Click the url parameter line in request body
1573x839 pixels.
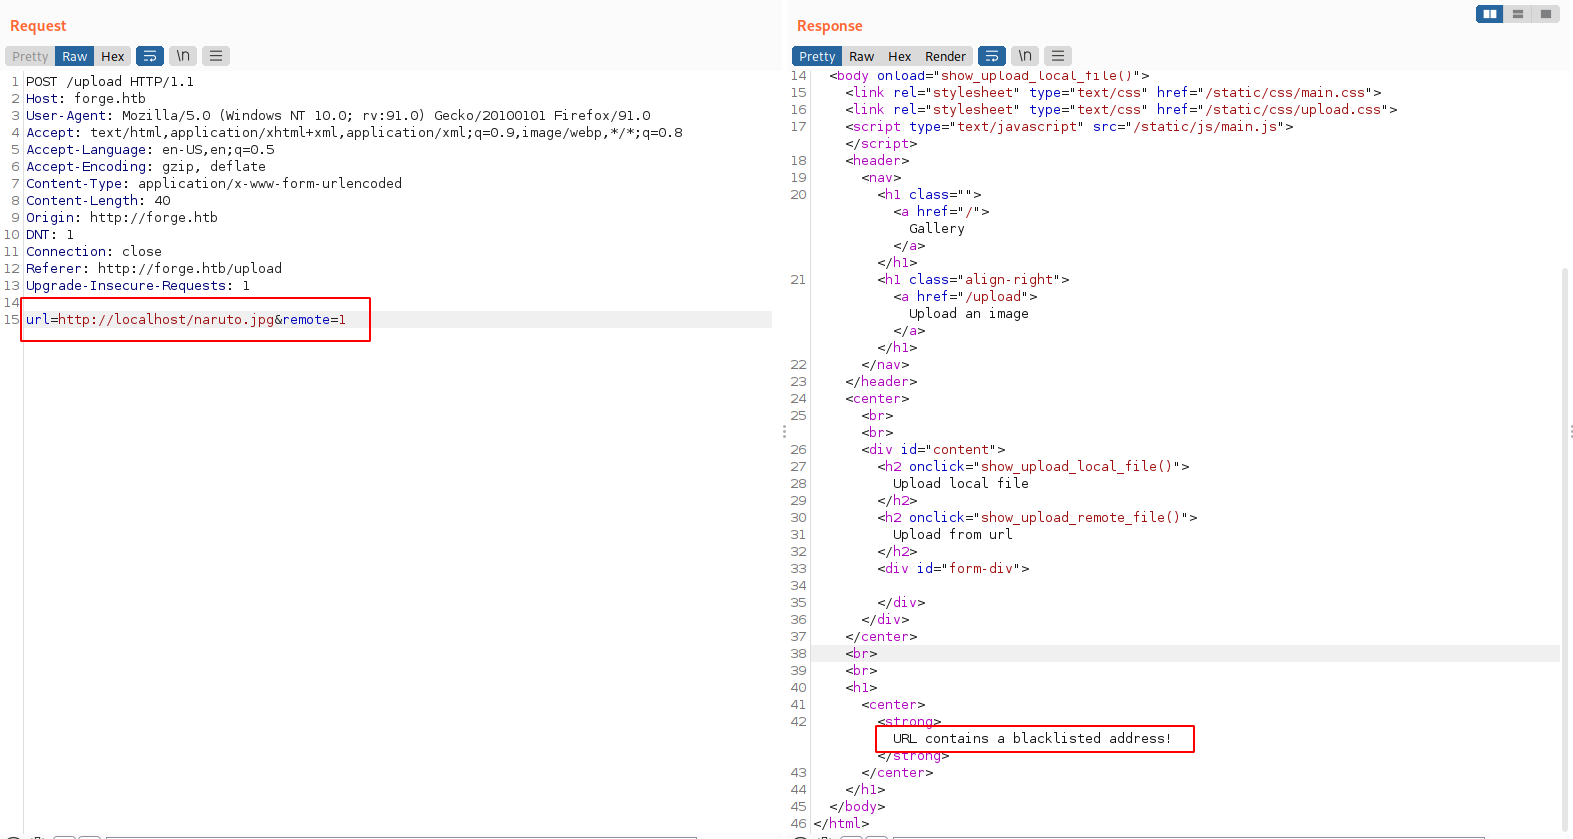[x=186, y=320]
